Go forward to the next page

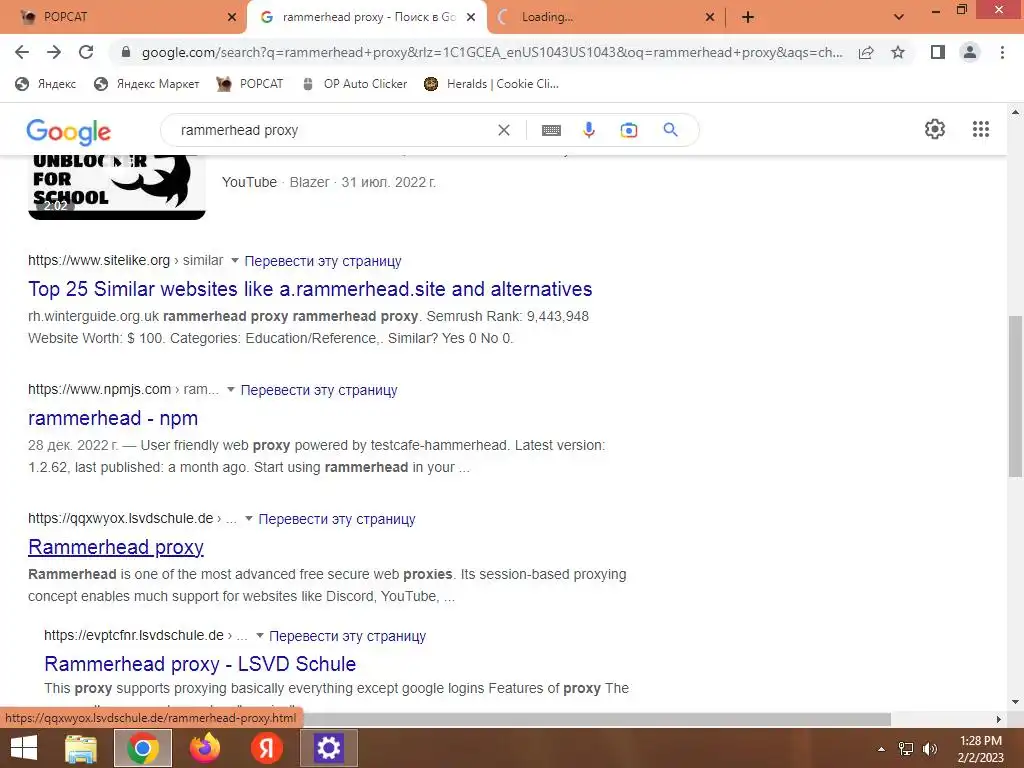coord(54,52)
